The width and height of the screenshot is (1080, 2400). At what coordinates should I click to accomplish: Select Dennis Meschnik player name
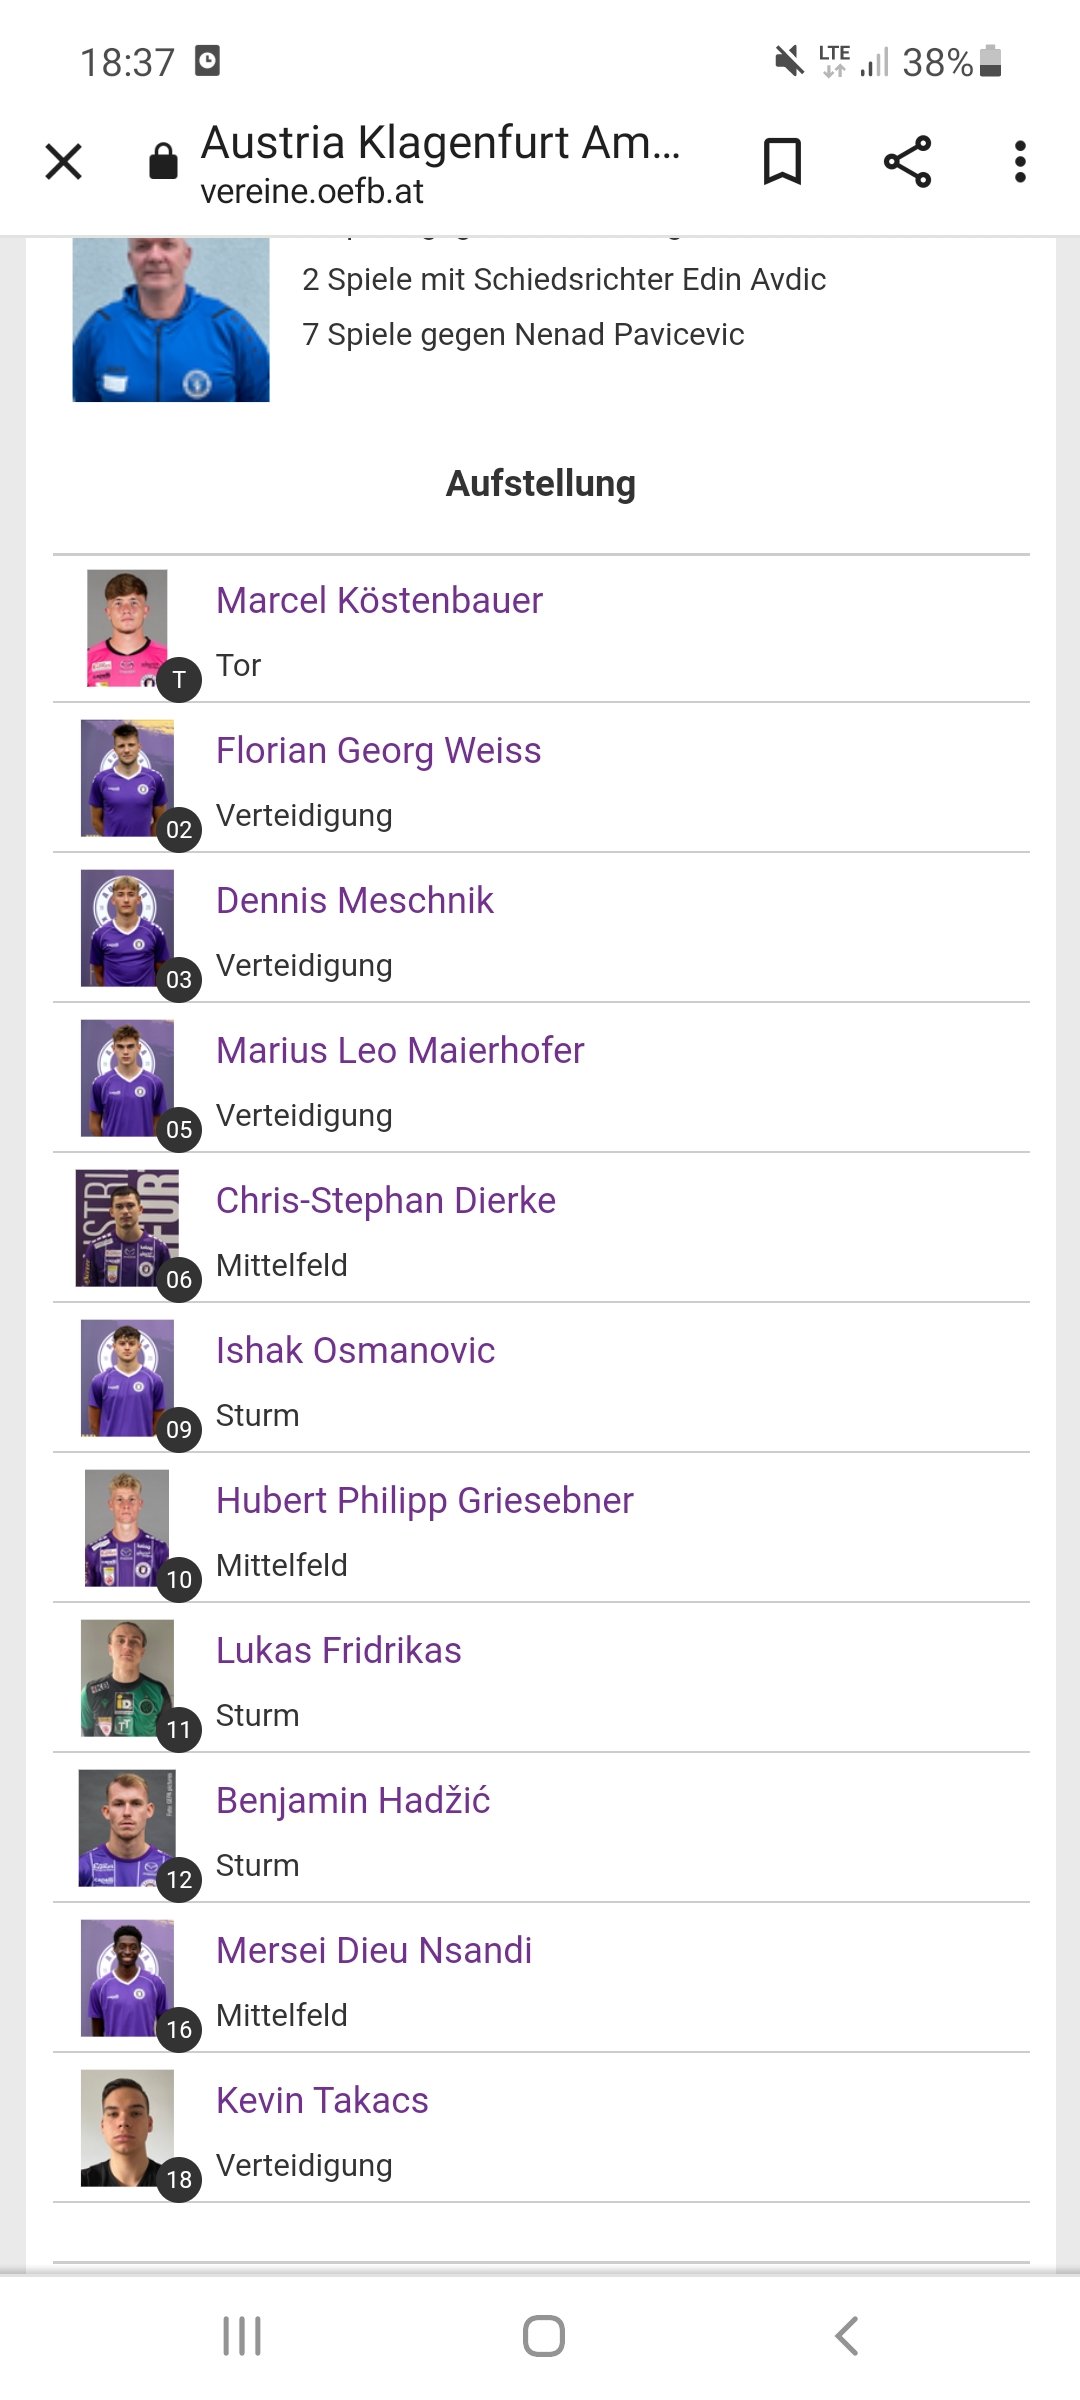[355, 900]
